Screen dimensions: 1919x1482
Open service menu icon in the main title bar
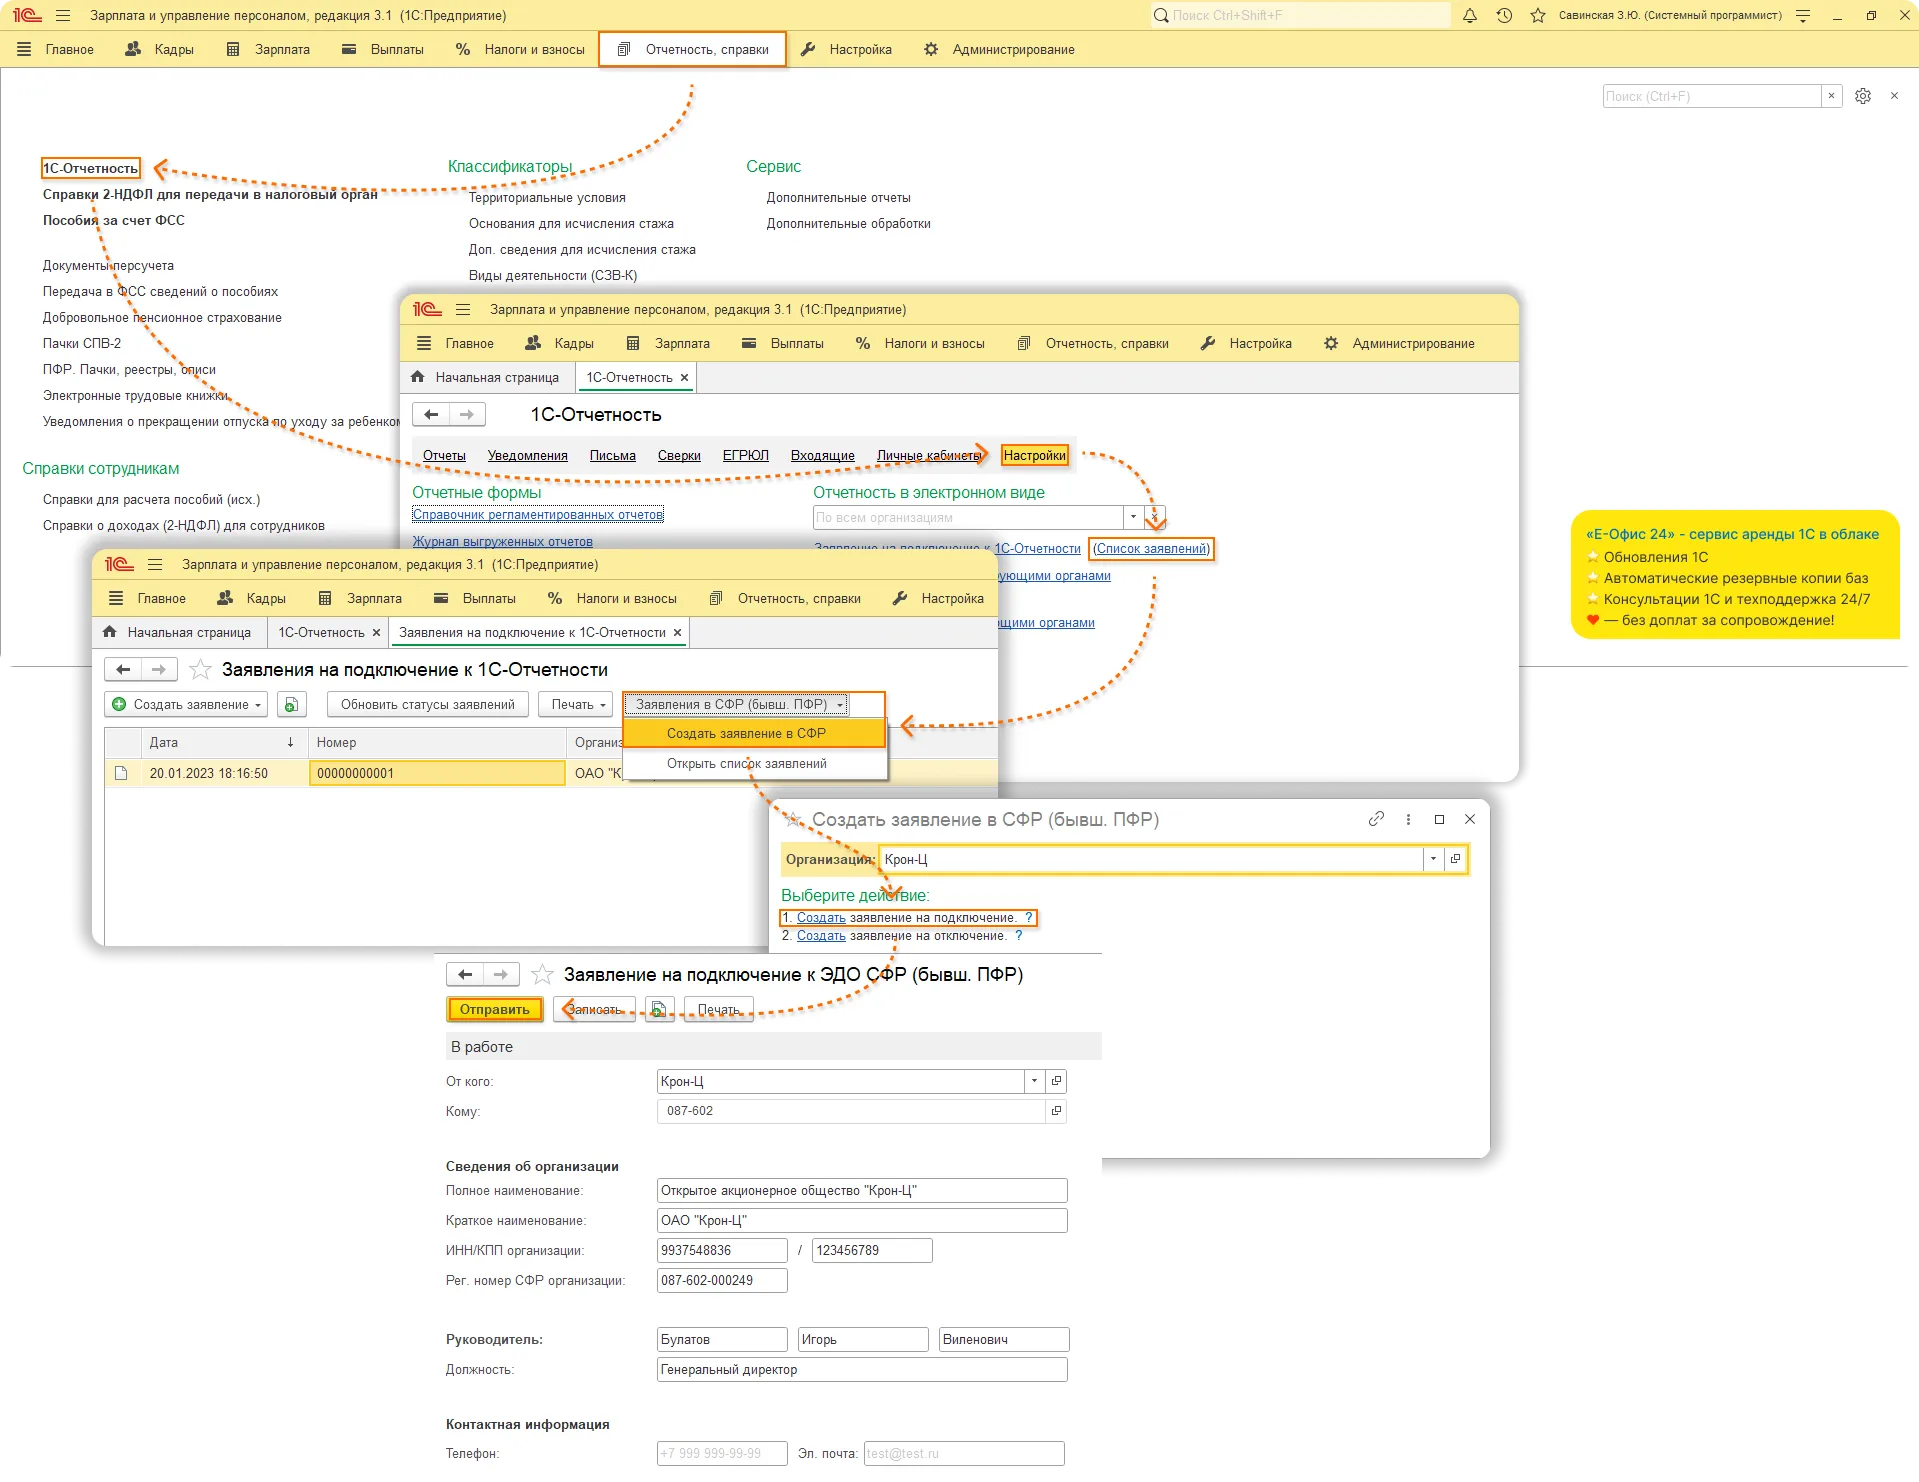point(1803,16)
